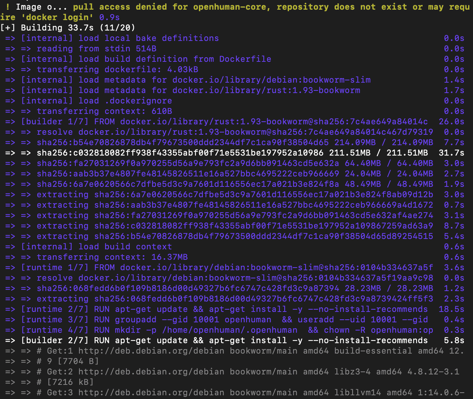Click the '[builder 1/7] FROM' rust line
473x399 pixels.
click(x=235, y=122)
